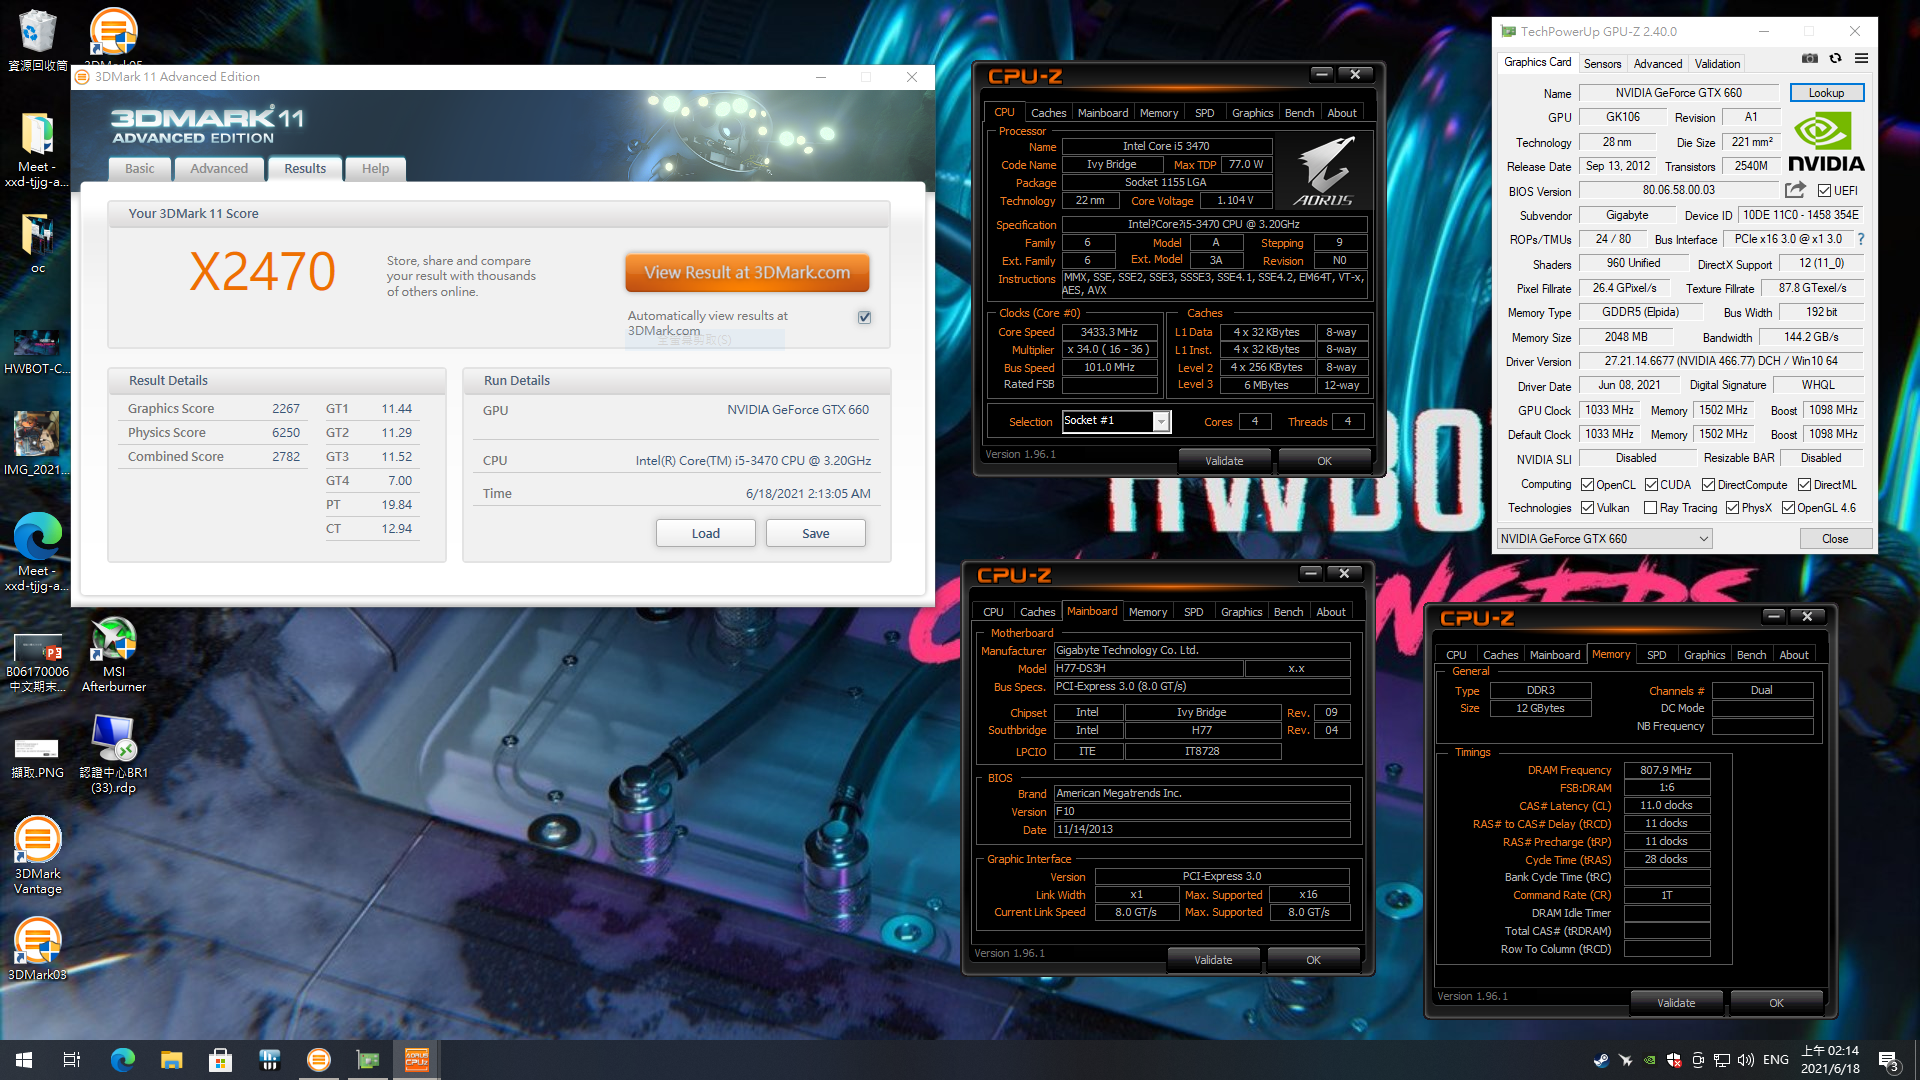1920x1080 pixels.
Task: Click the Load button in Run Details
Action: (x=706, y=533)
